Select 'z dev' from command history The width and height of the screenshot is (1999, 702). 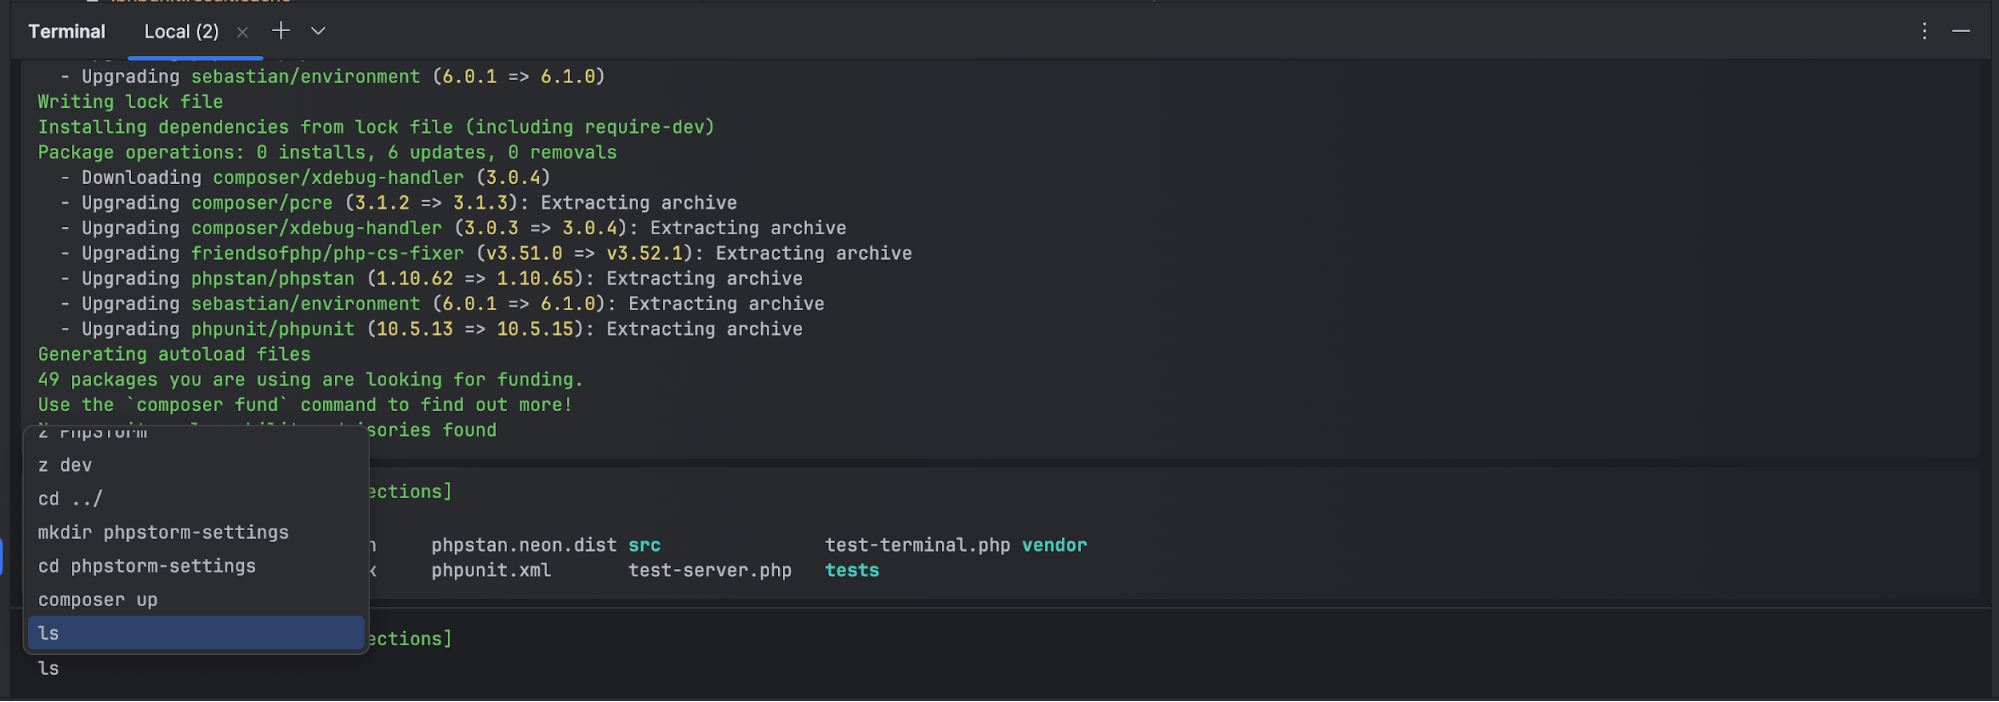(x=65, y=465)
